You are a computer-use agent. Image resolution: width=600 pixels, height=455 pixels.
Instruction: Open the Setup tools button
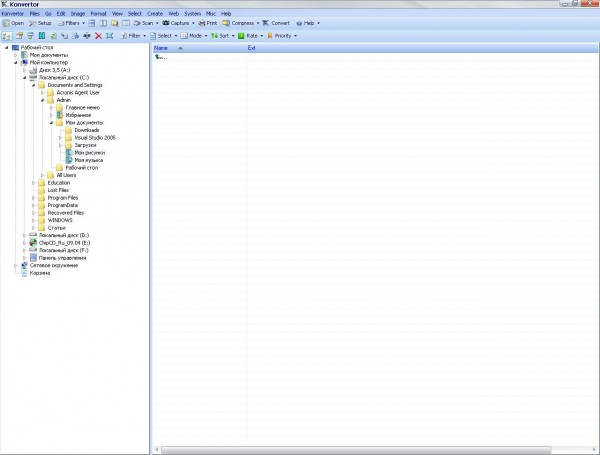[x=40, y=23]
